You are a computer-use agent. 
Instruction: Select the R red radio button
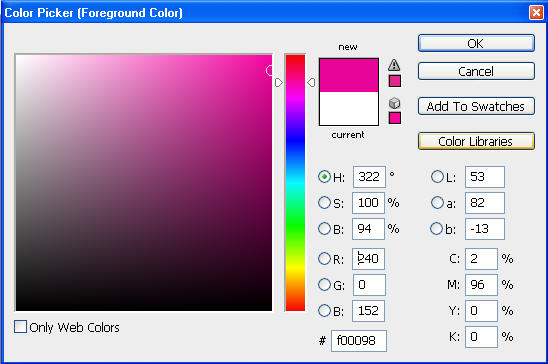click(x=324, y=259)
